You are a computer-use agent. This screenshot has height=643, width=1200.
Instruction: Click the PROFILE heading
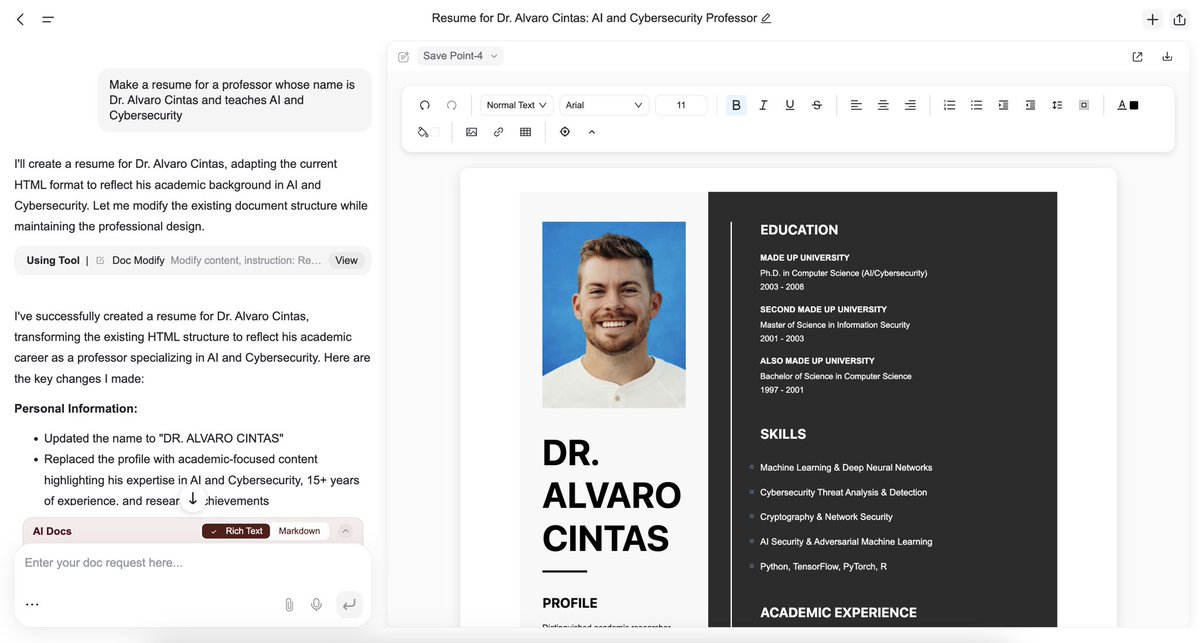[x=570, y=603]
